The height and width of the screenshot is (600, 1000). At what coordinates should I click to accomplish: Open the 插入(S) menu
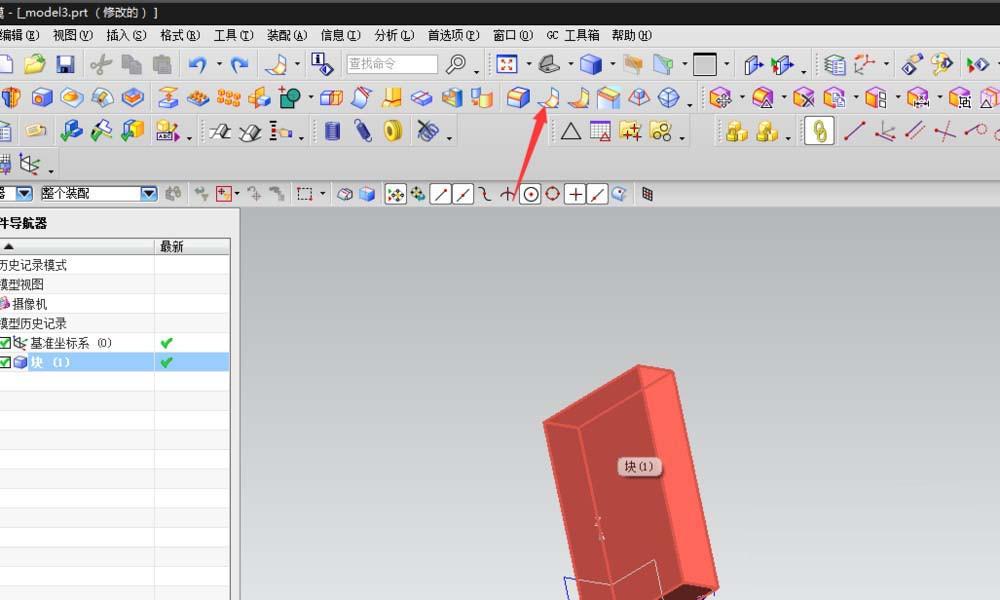coord(125,35)
